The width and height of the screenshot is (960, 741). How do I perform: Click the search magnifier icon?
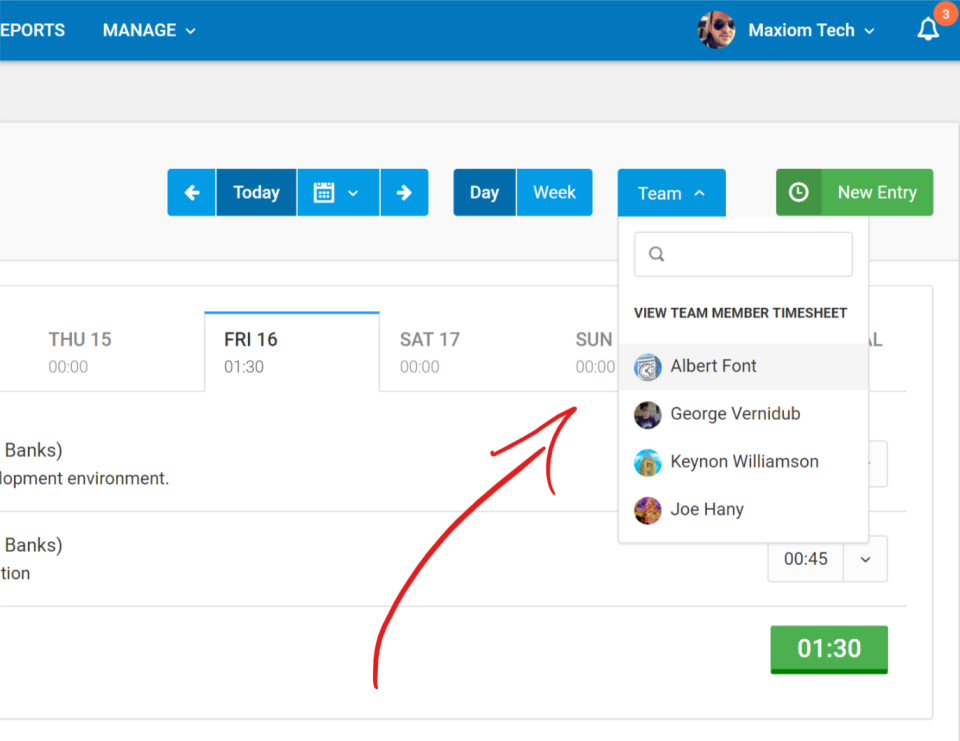pos(656,254)
